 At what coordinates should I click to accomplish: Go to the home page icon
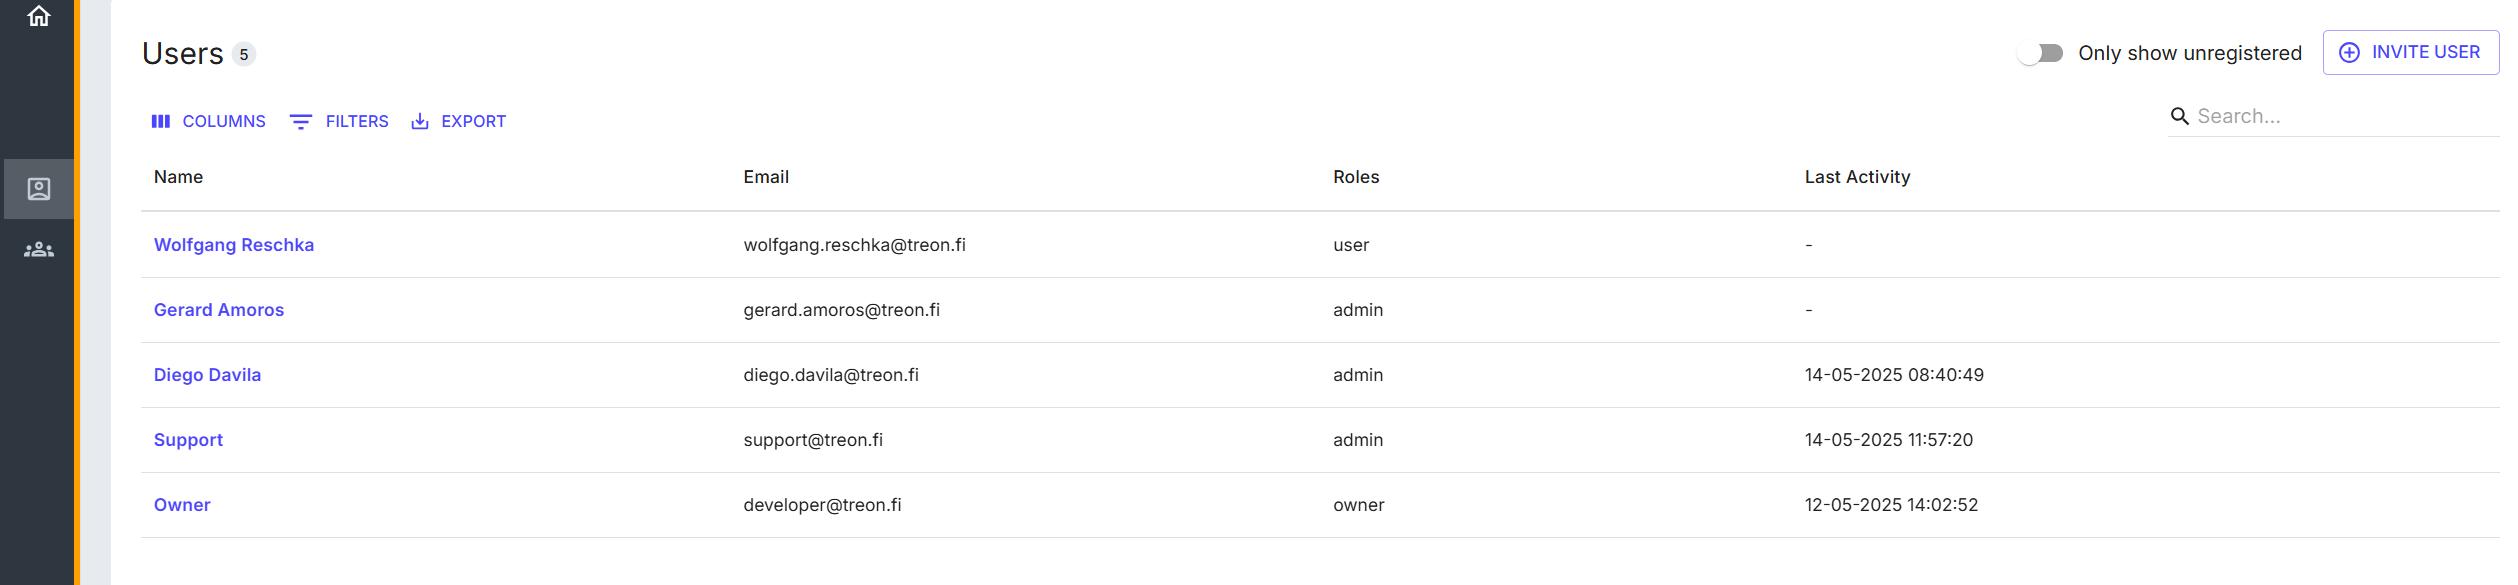pos(39,16)
